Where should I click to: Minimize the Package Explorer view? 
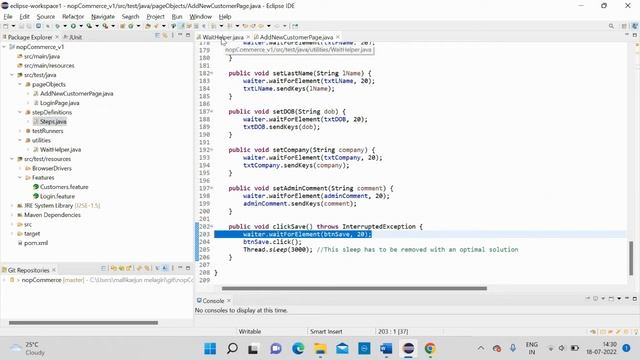tap(180, 35)
